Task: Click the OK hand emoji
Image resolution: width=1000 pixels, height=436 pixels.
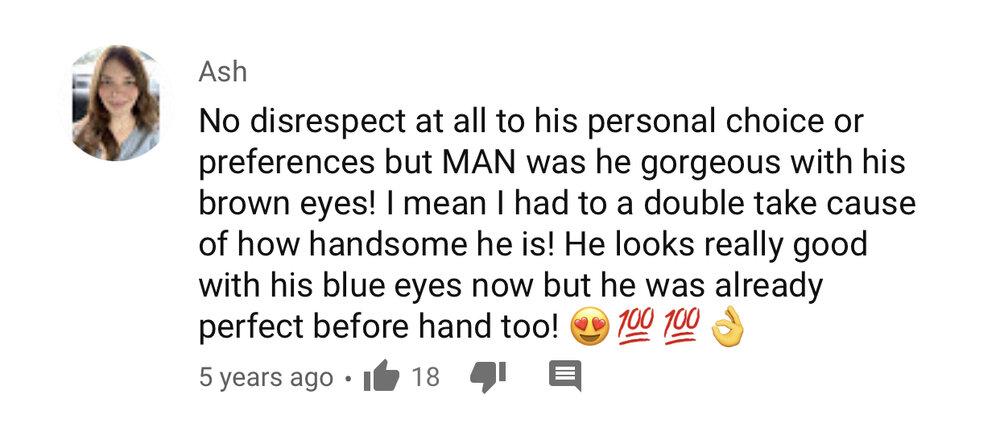Action: tap(728, 327)
